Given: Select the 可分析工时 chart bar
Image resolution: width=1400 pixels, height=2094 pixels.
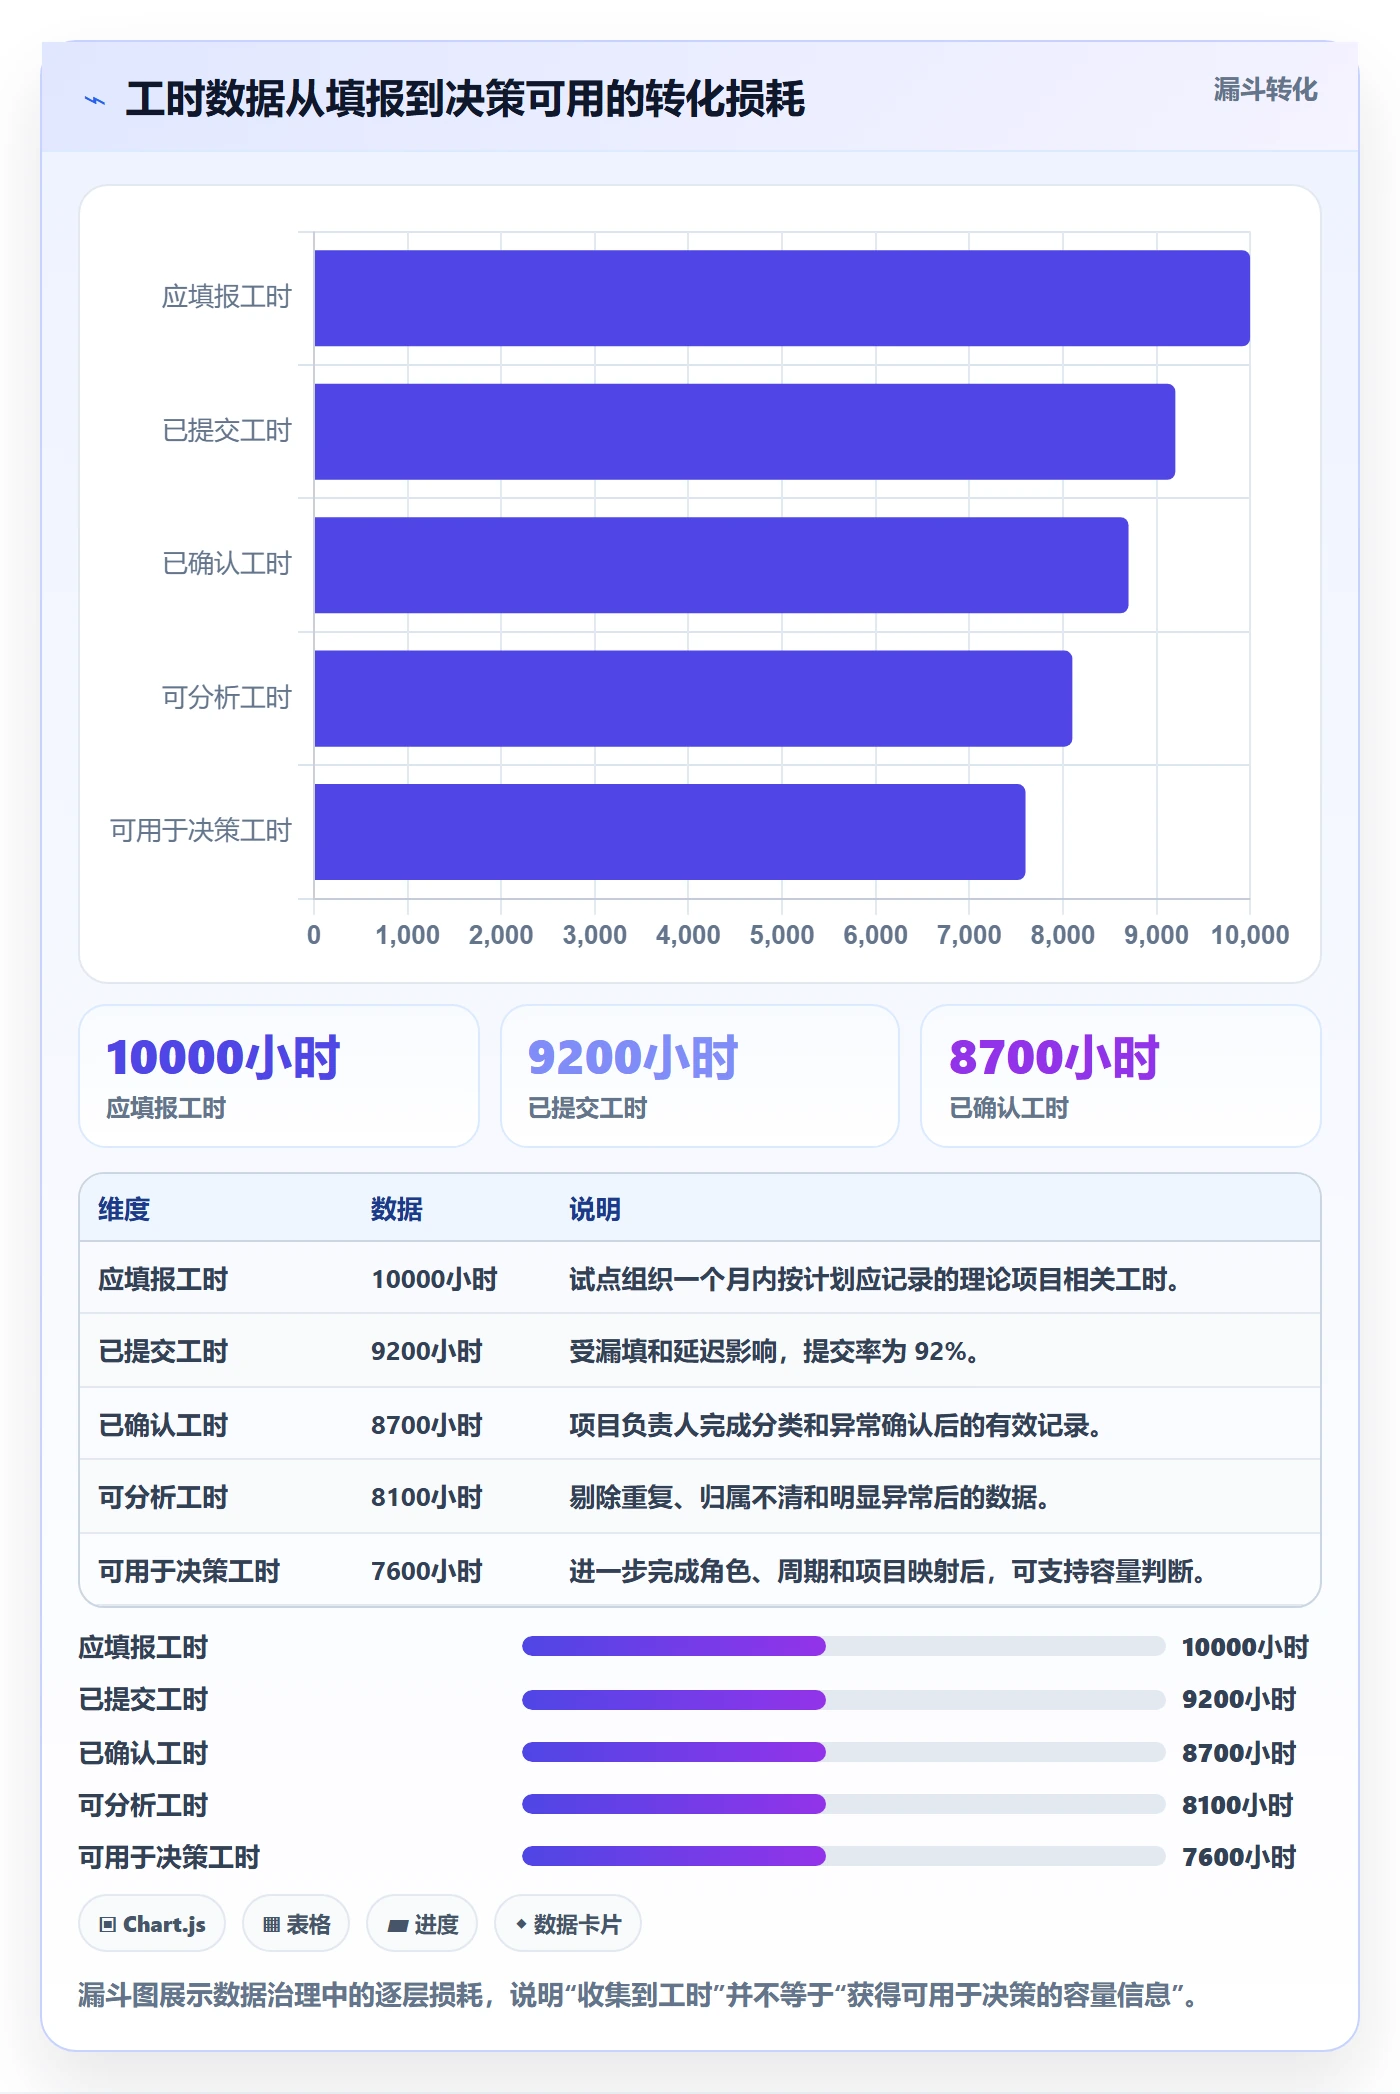Looking at the screenshot, I should pyautogui.click(x=693, y=699).
